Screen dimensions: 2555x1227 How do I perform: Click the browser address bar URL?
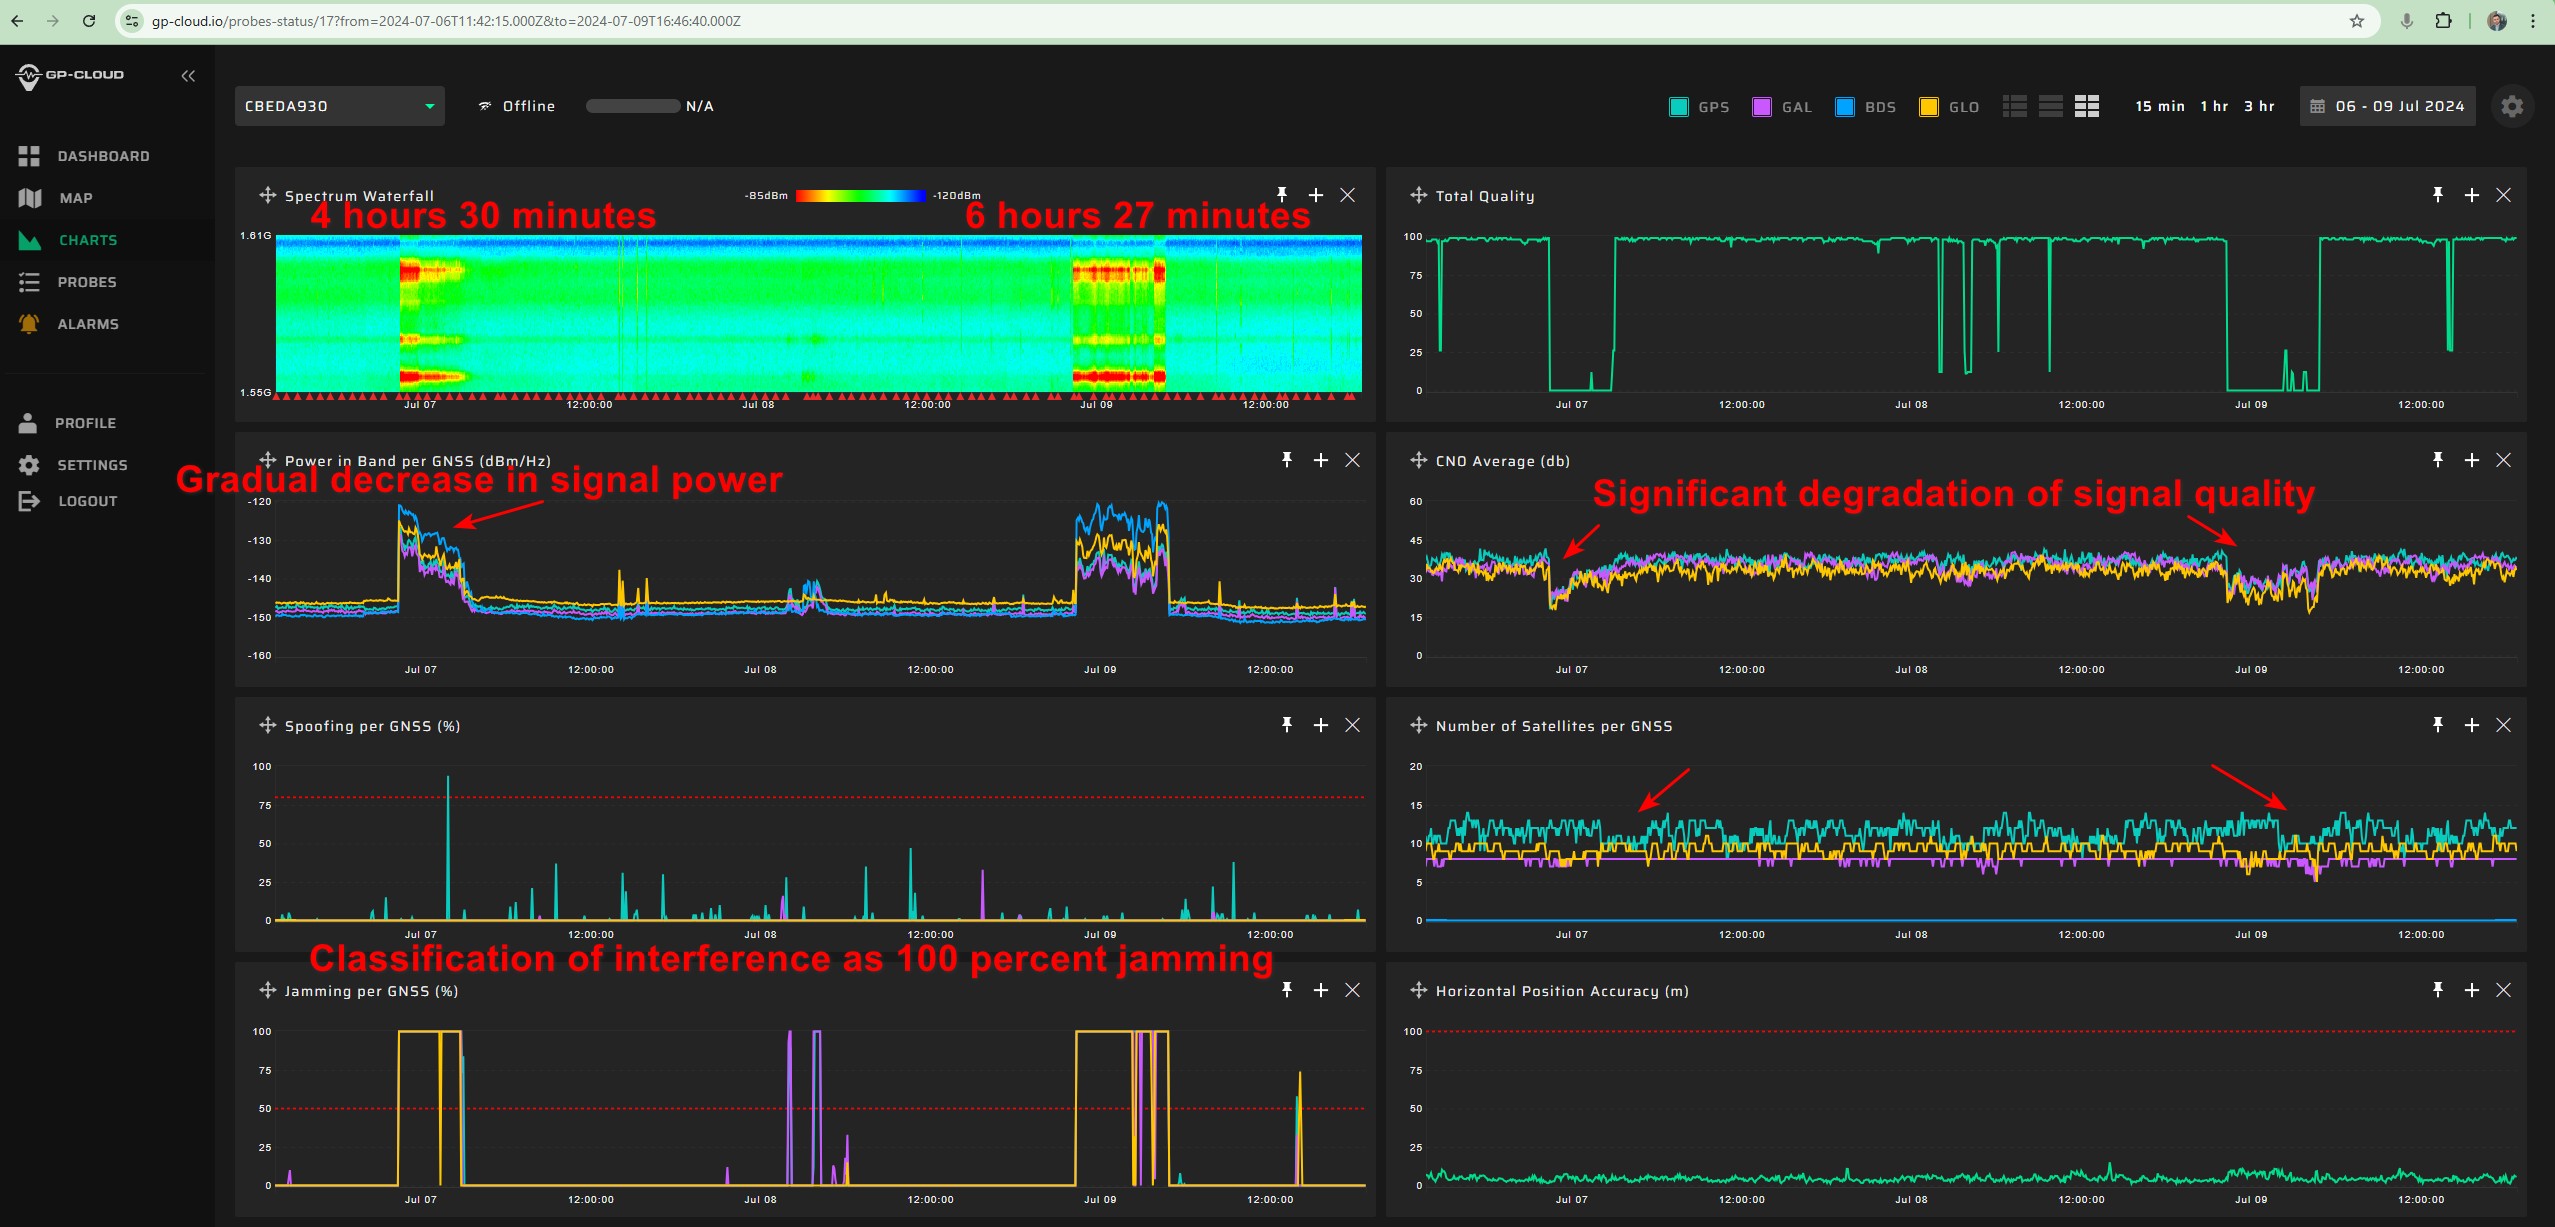tap(446, 21)
